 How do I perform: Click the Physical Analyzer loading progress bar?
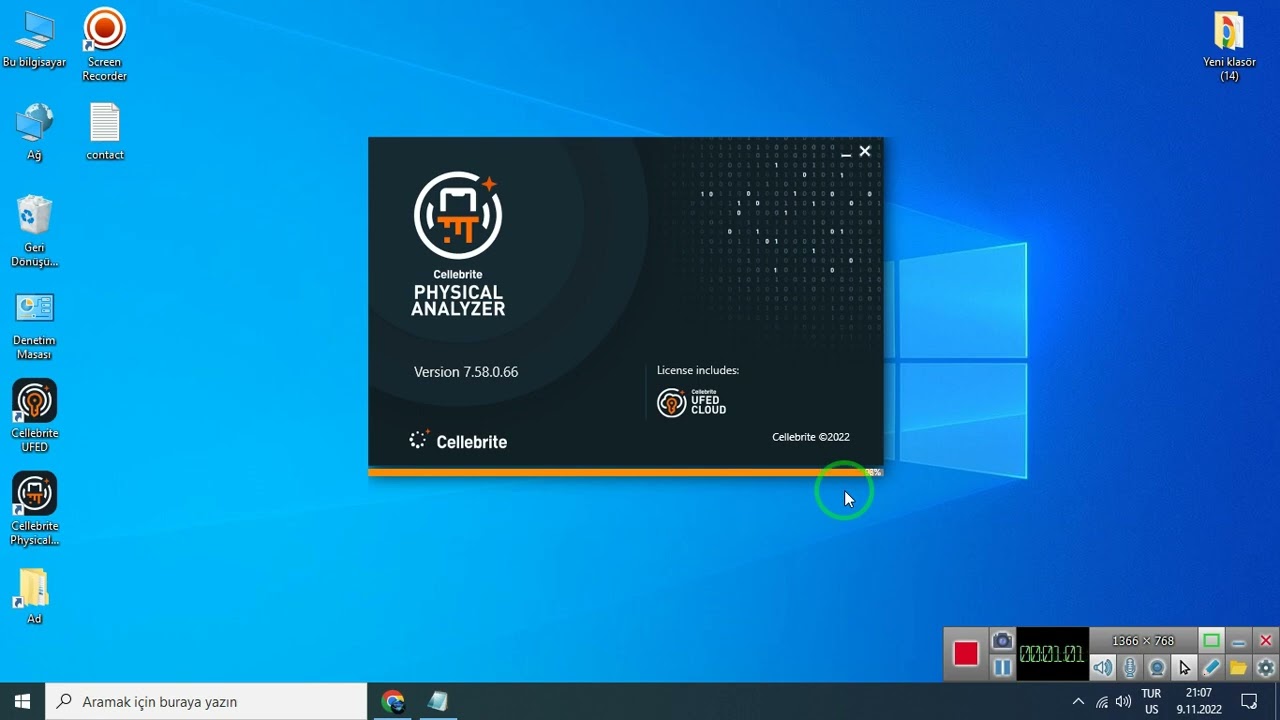625,472
